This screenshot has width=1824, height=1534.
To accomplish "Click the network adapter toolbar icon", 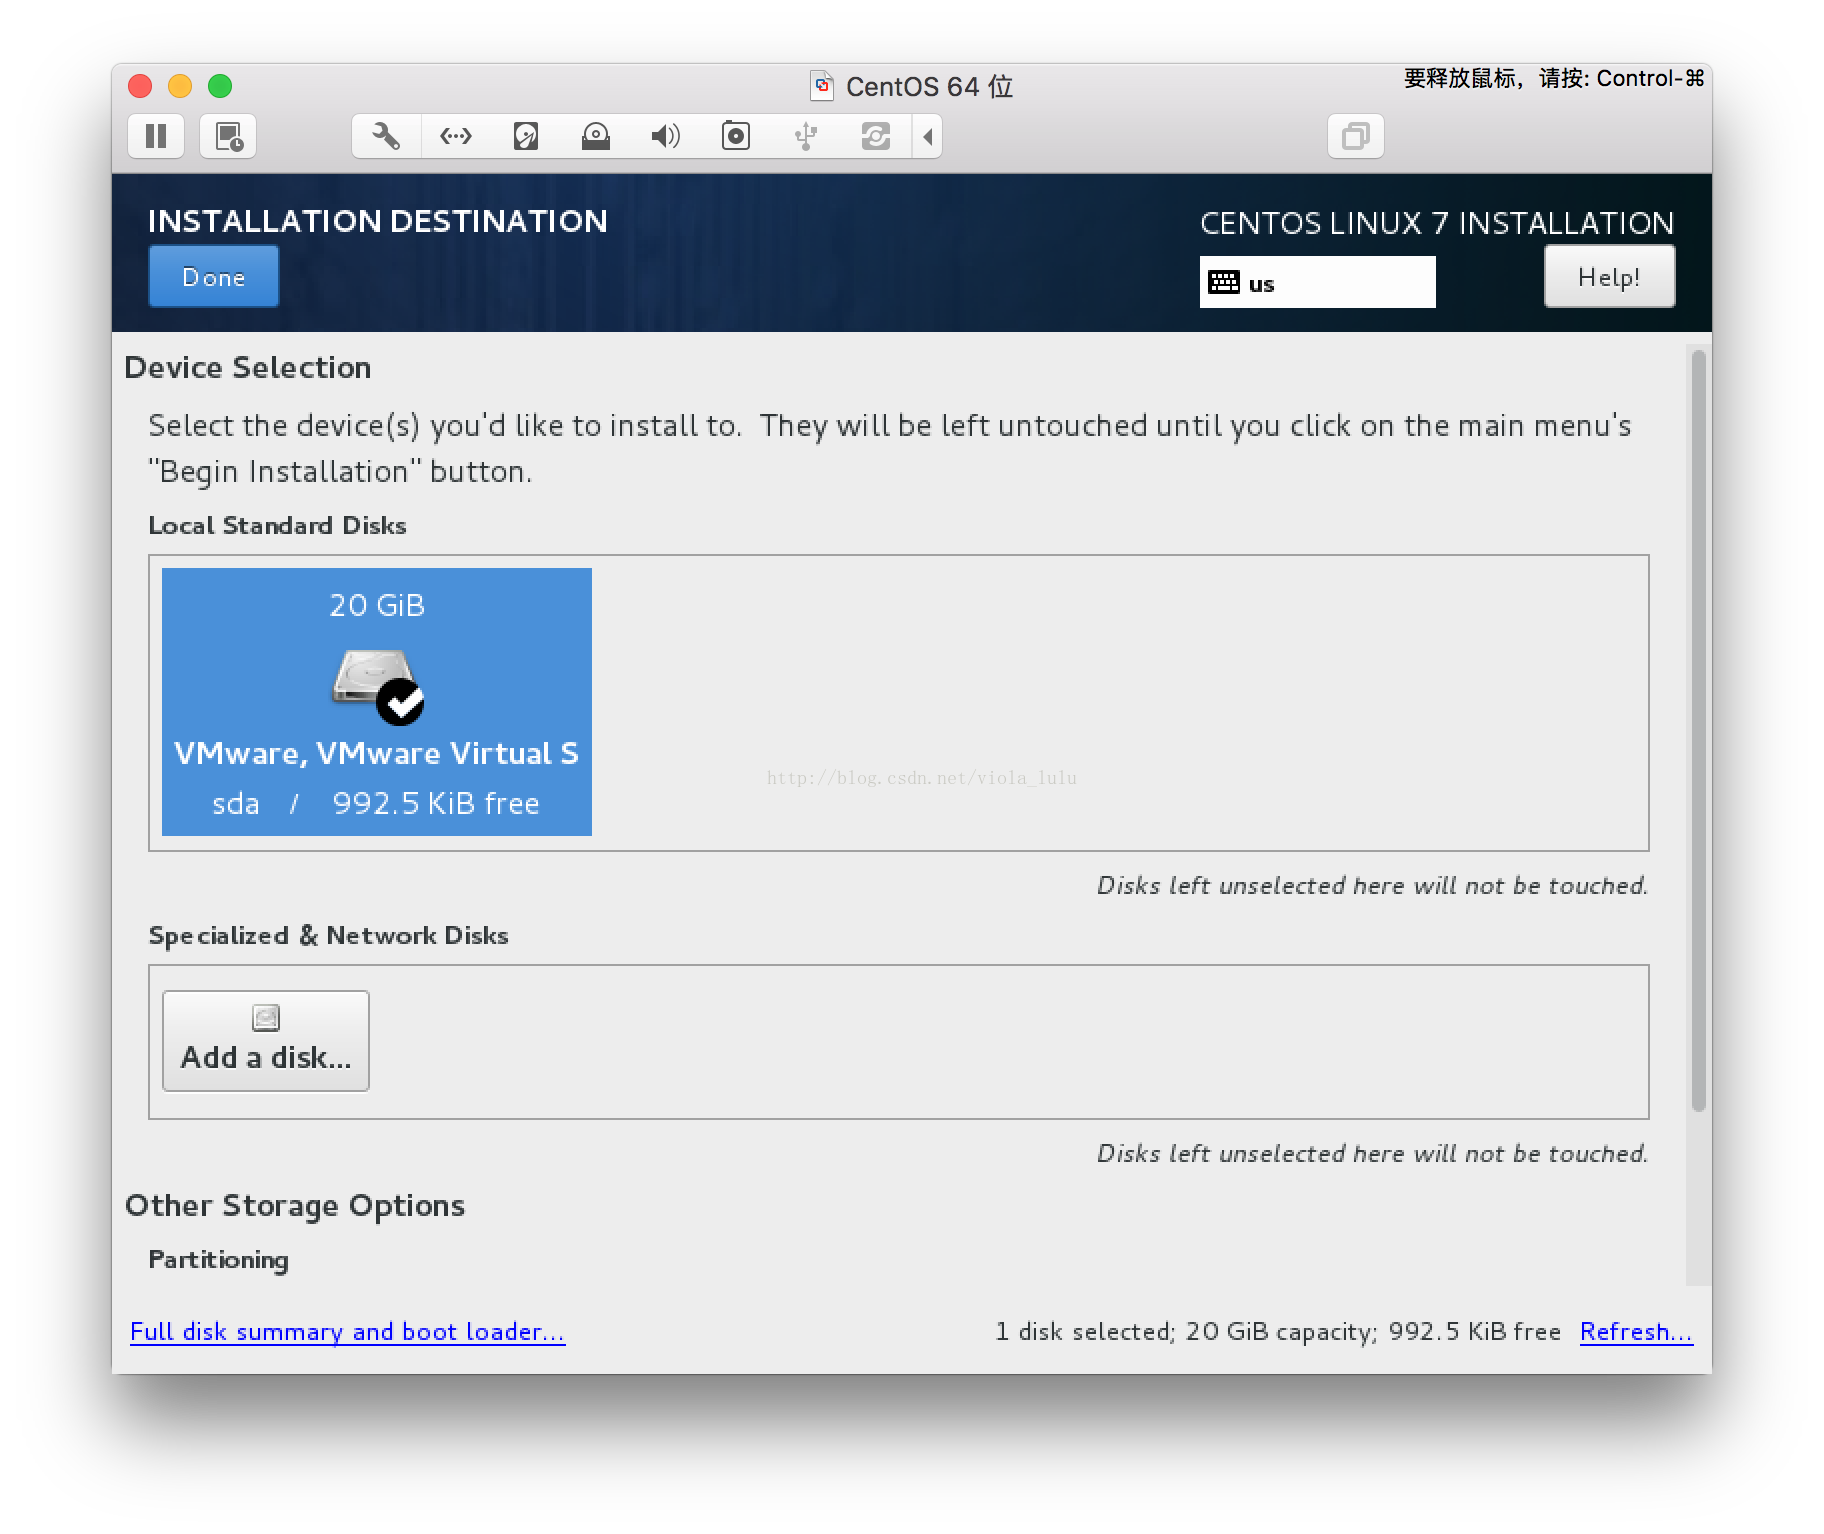I will tap(456, 136).
